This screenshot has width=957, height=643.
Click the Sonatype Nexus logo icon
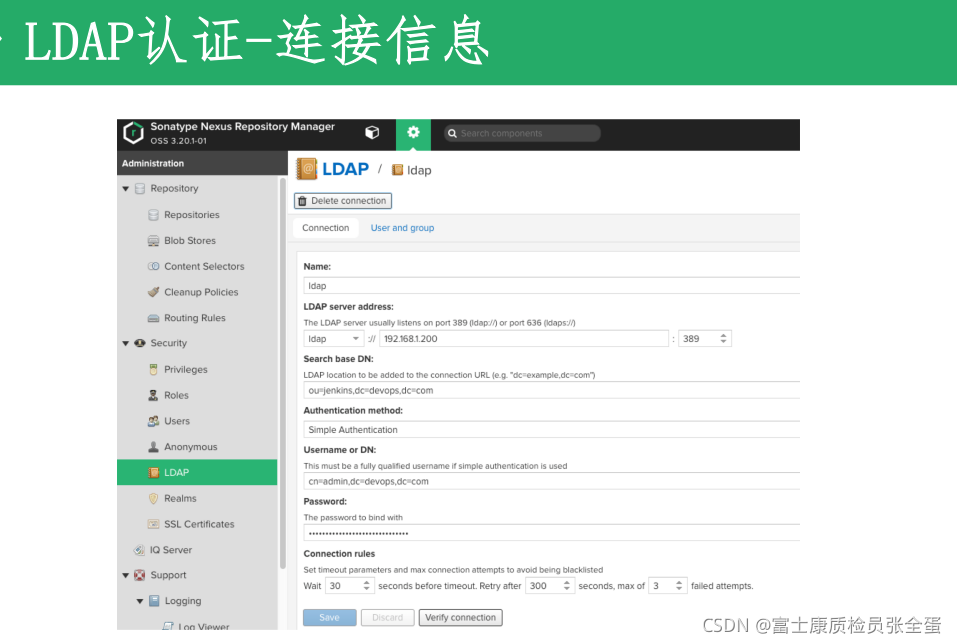(133, 132)
